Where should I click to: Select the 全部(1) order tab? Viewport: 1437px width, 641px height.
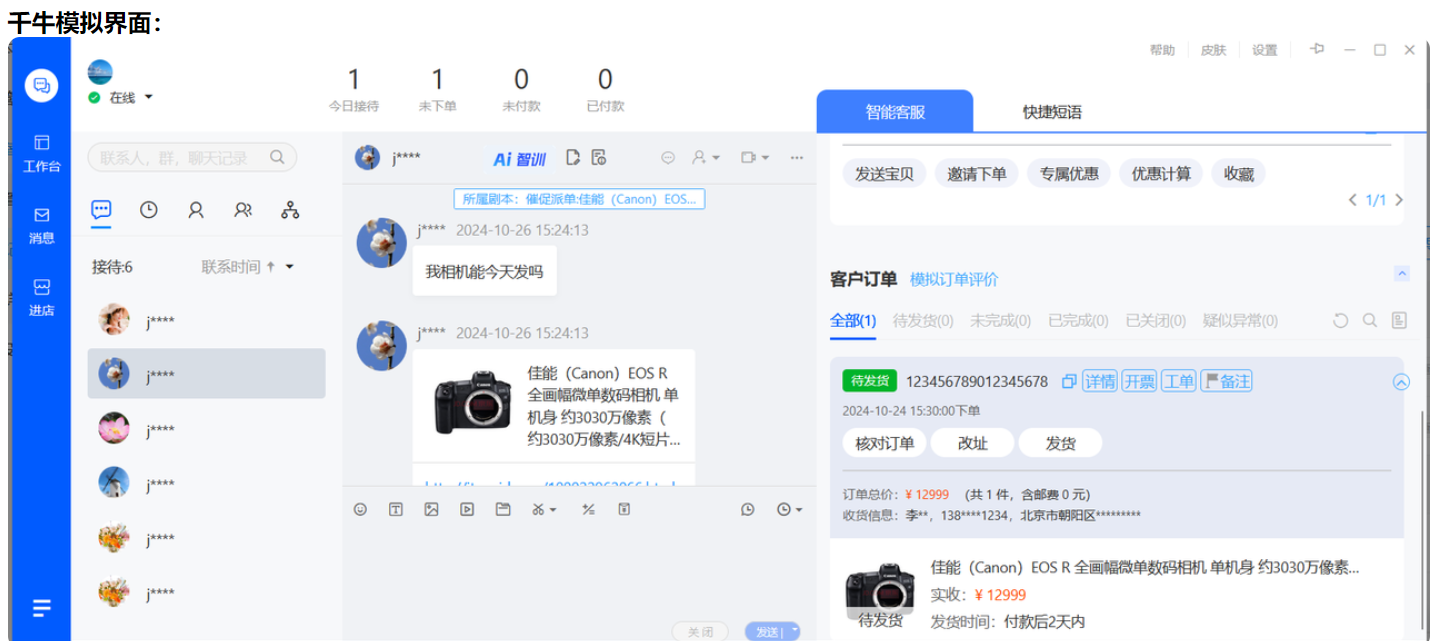click(x=853, y=321)
